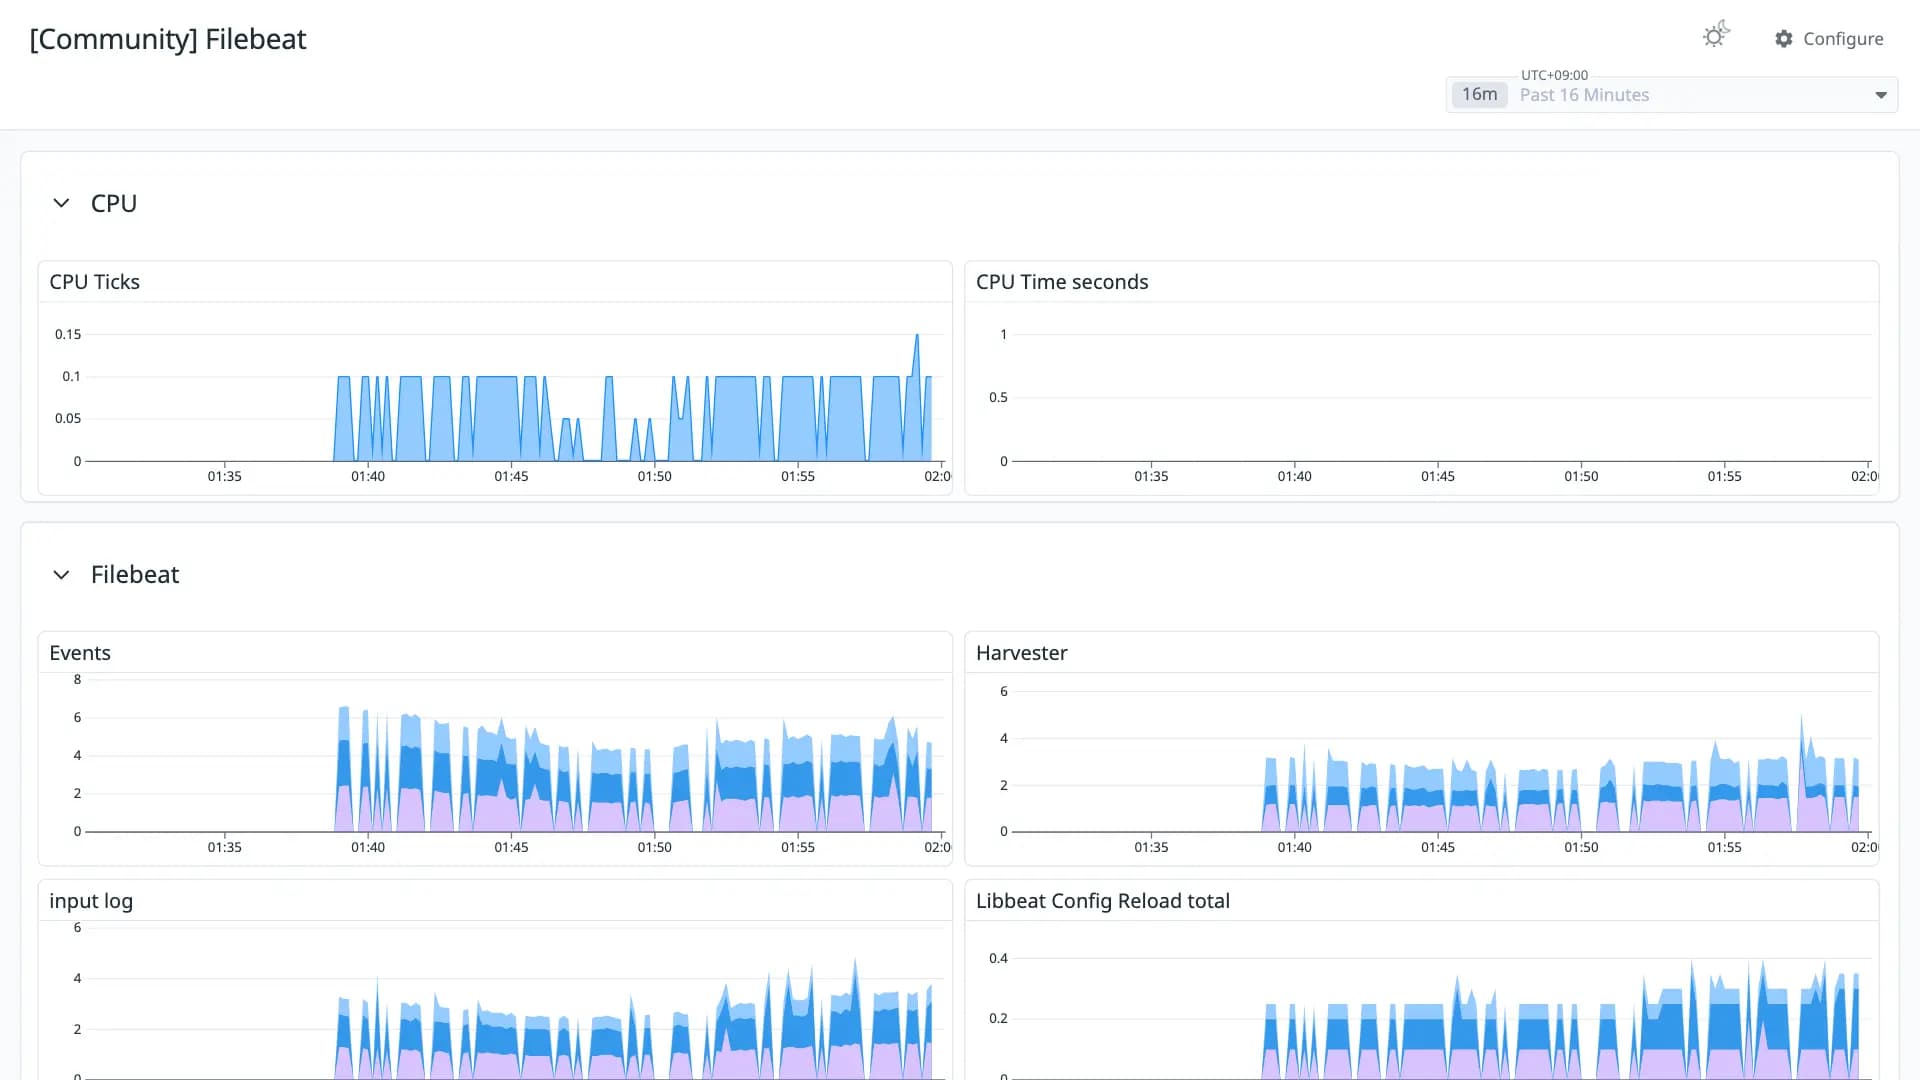This screenshot has width=1920, height=1080.
Task: Click the Harvester widget title
Action: coord(1022,653)
